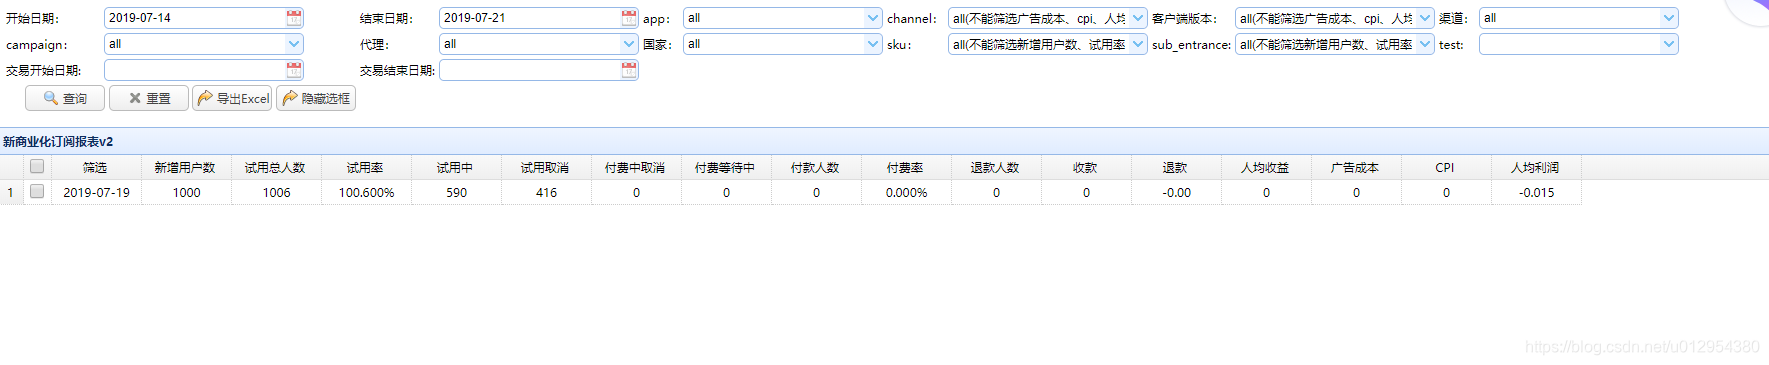Select the 2019-07-19 date cell
The height and width of the screenshot is (365, 1769).
(96, 192)
